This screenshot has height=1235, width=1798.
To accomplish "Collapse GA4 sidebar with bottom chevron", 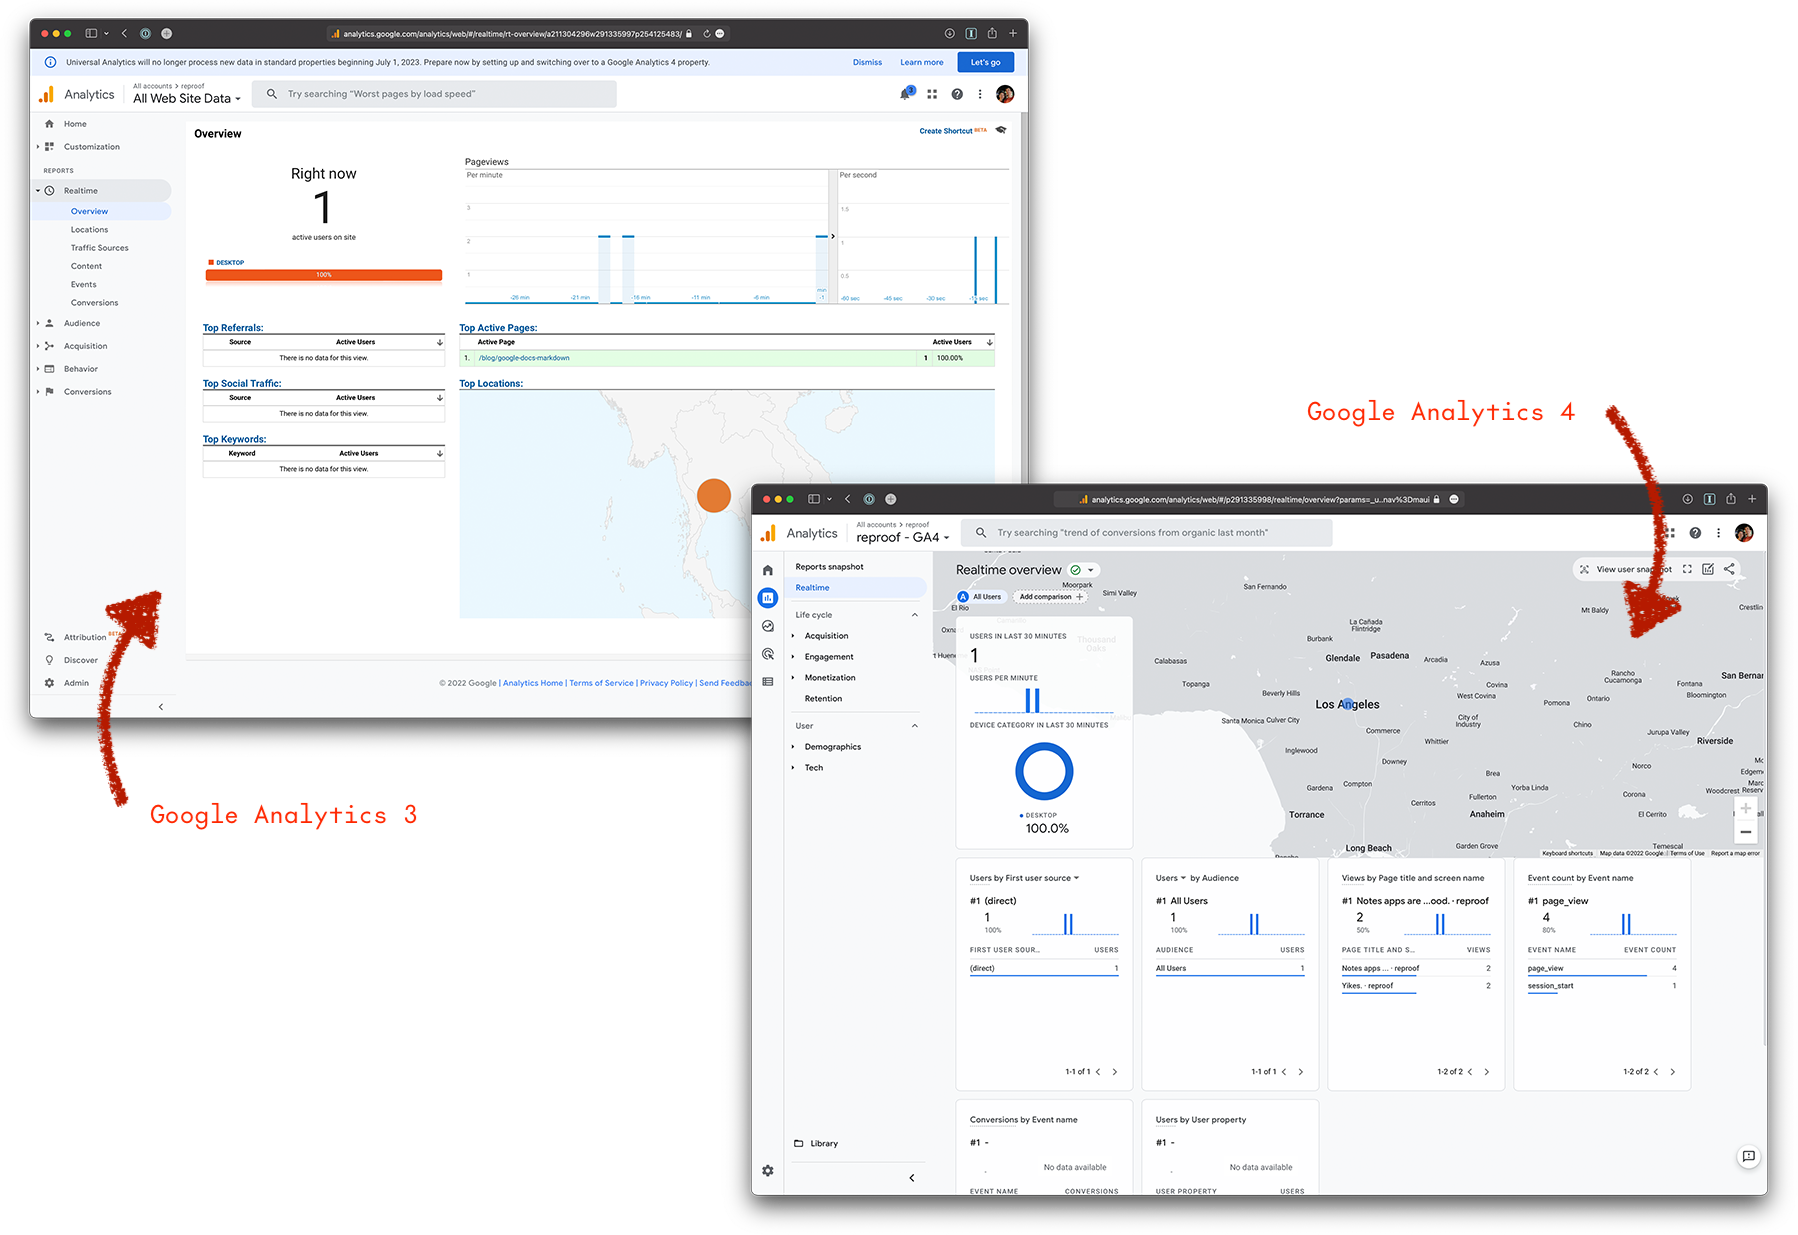I will click(x=912, y=1178).
